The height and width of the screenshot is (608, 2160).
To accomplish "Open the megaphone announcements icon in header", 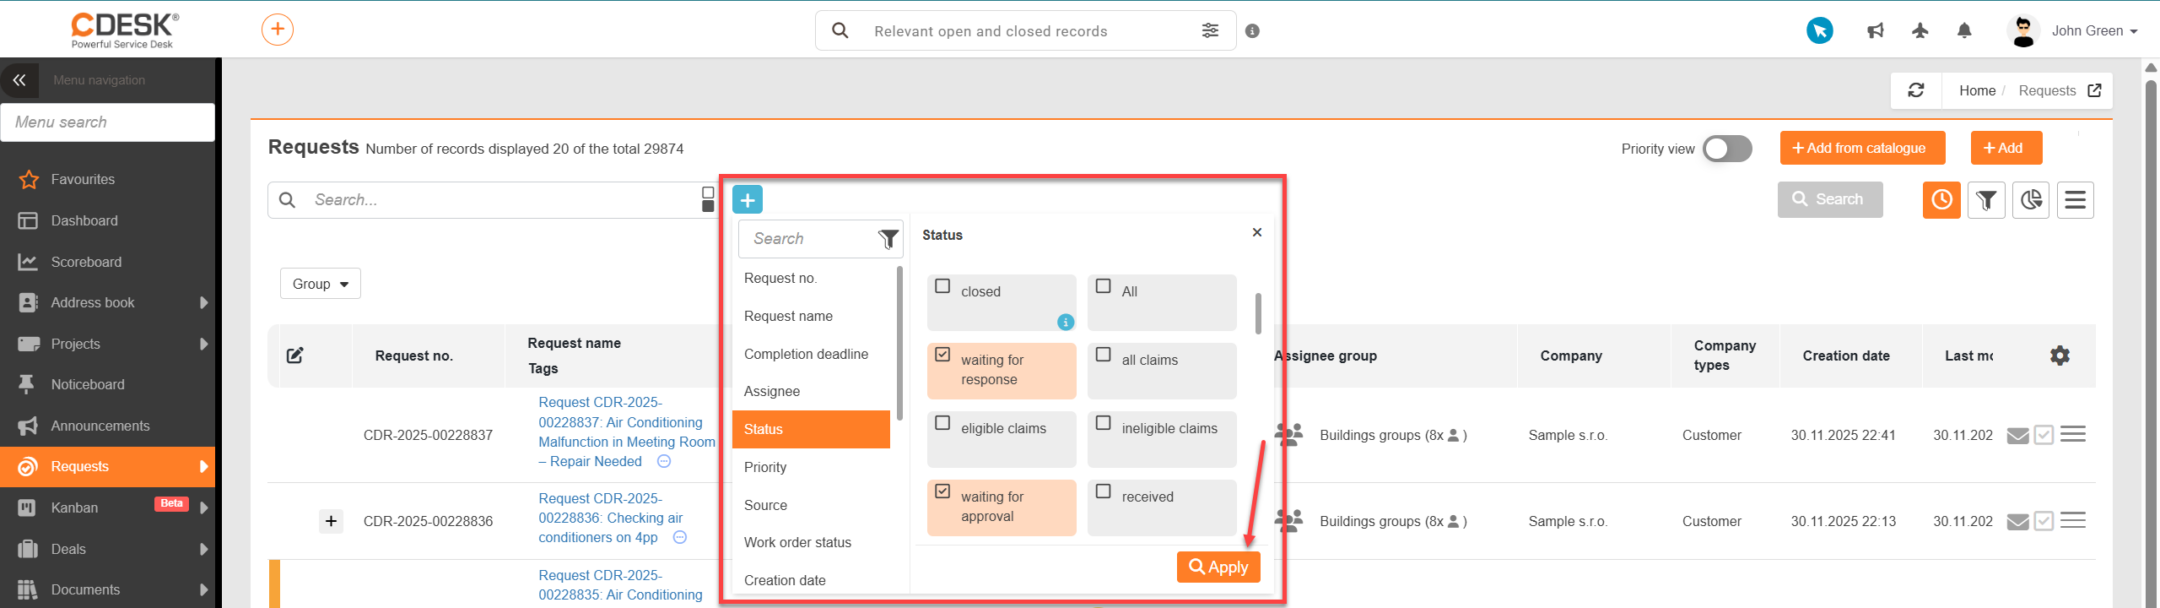I will pyautogui.click(x=1876, y=31).
